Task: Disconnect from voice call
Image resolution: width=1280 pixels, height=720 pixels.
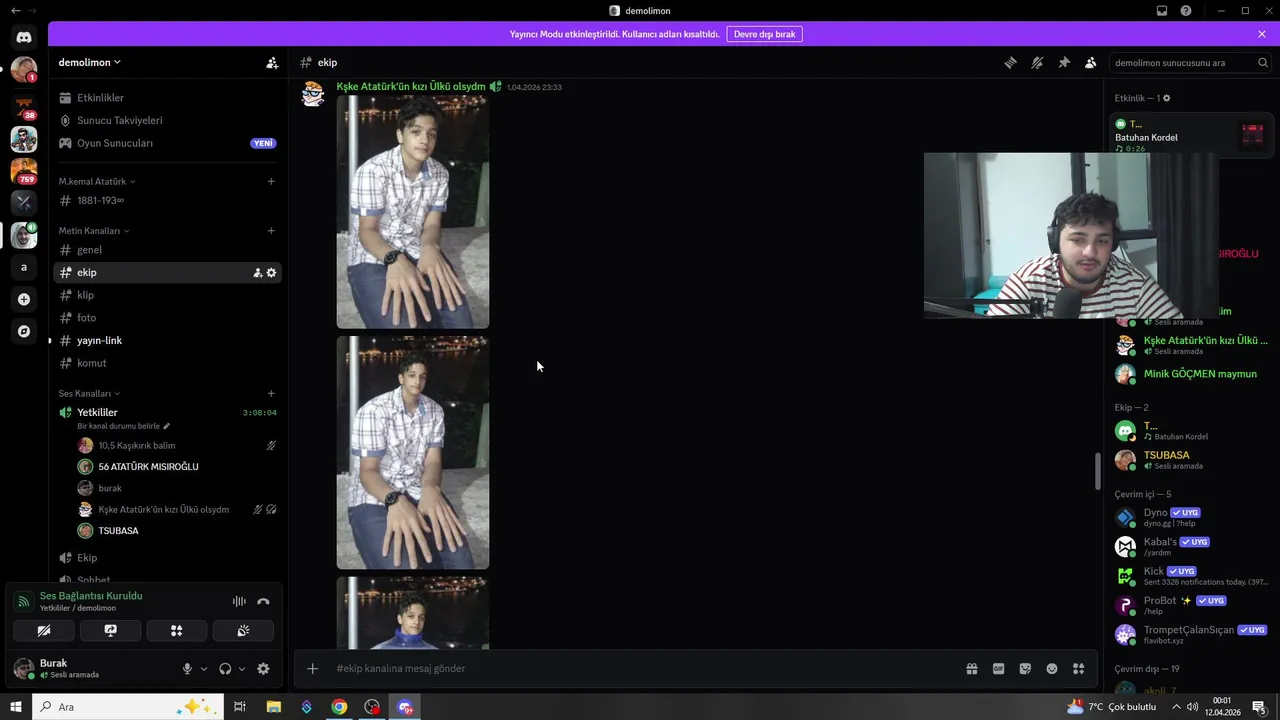Action: (263, 601)
